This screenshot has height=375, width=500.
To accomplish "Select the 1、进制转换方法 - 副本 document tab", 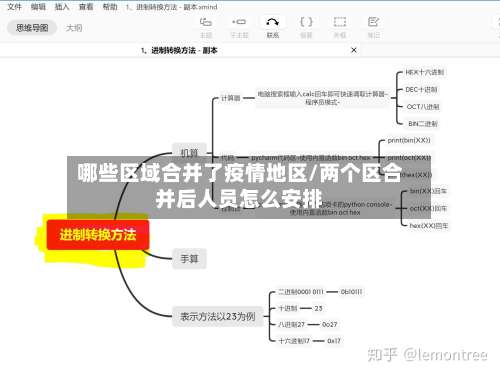I will [179, 50].
